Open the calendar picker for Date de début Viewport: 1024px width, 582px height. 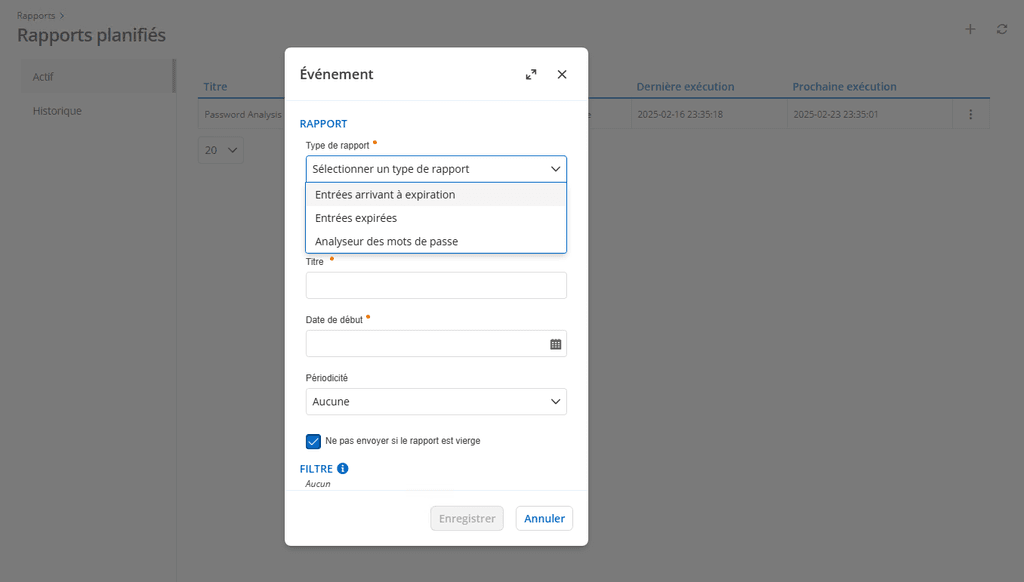[x=556, y=344]
